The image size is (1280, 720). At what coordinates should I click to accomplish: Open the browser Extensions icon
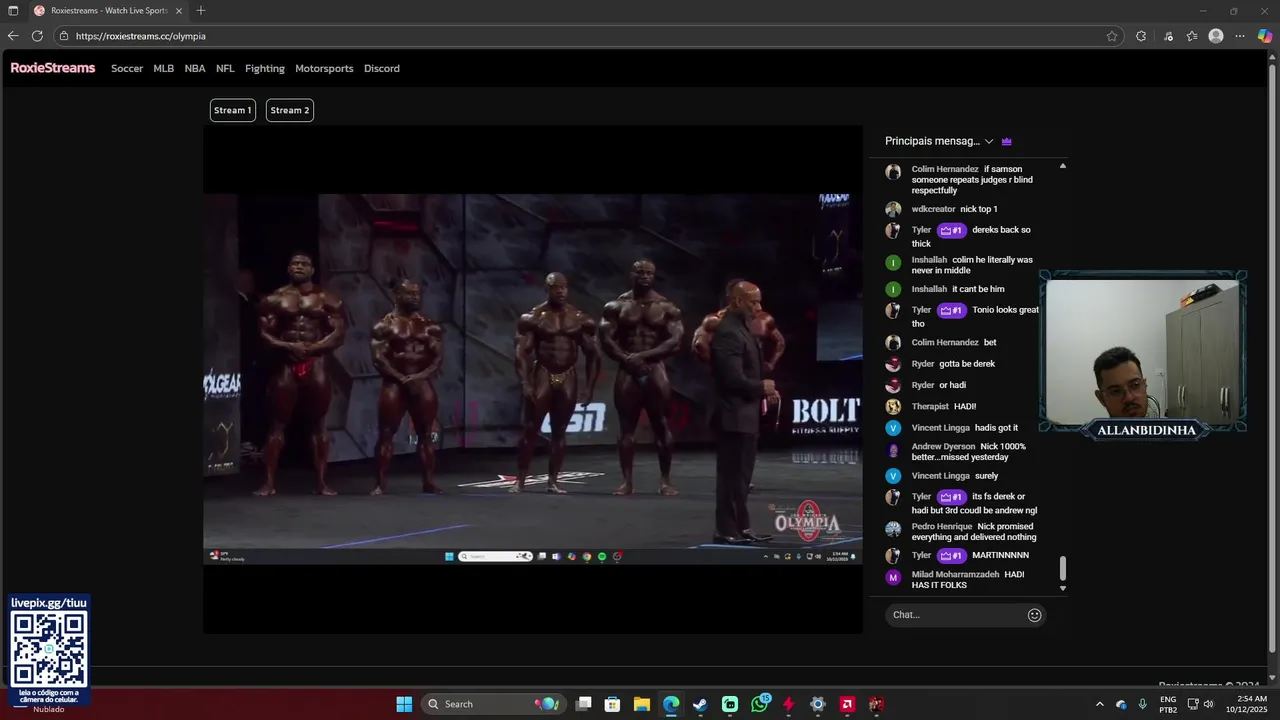1141,36
